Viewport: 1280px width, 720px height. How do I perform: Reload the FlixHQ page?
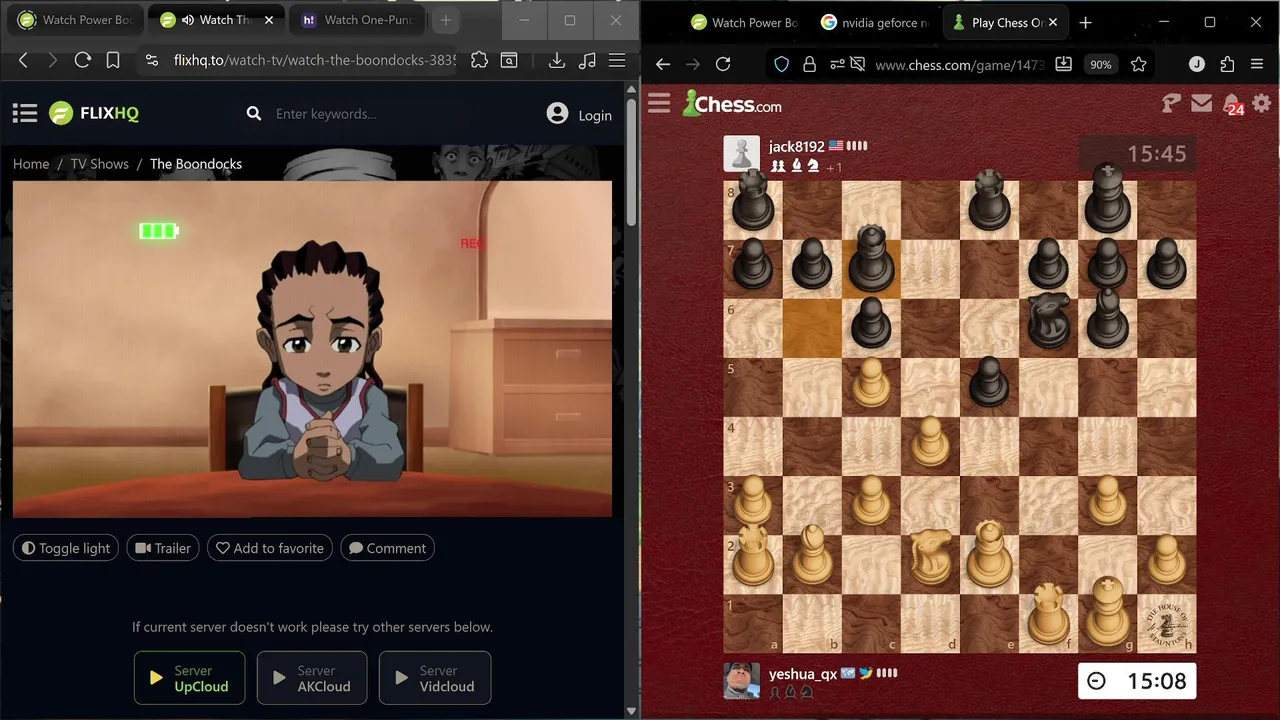pos(83,61)
